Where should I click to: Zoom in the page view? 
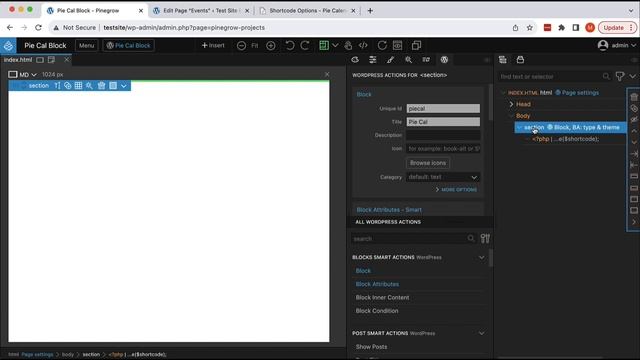(271, 45)
